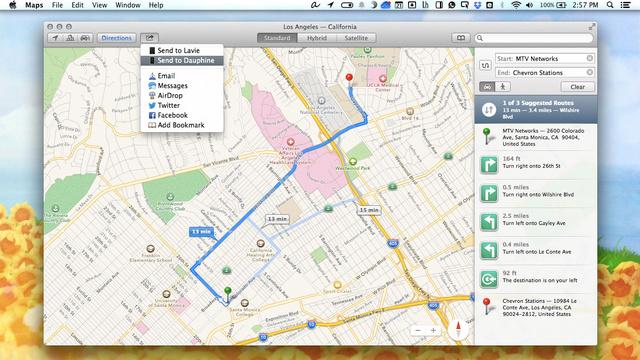The height and width of the screenshot is (360, 640).
Task: Switch map to Satellite view
Action: [x=356, y=38]
